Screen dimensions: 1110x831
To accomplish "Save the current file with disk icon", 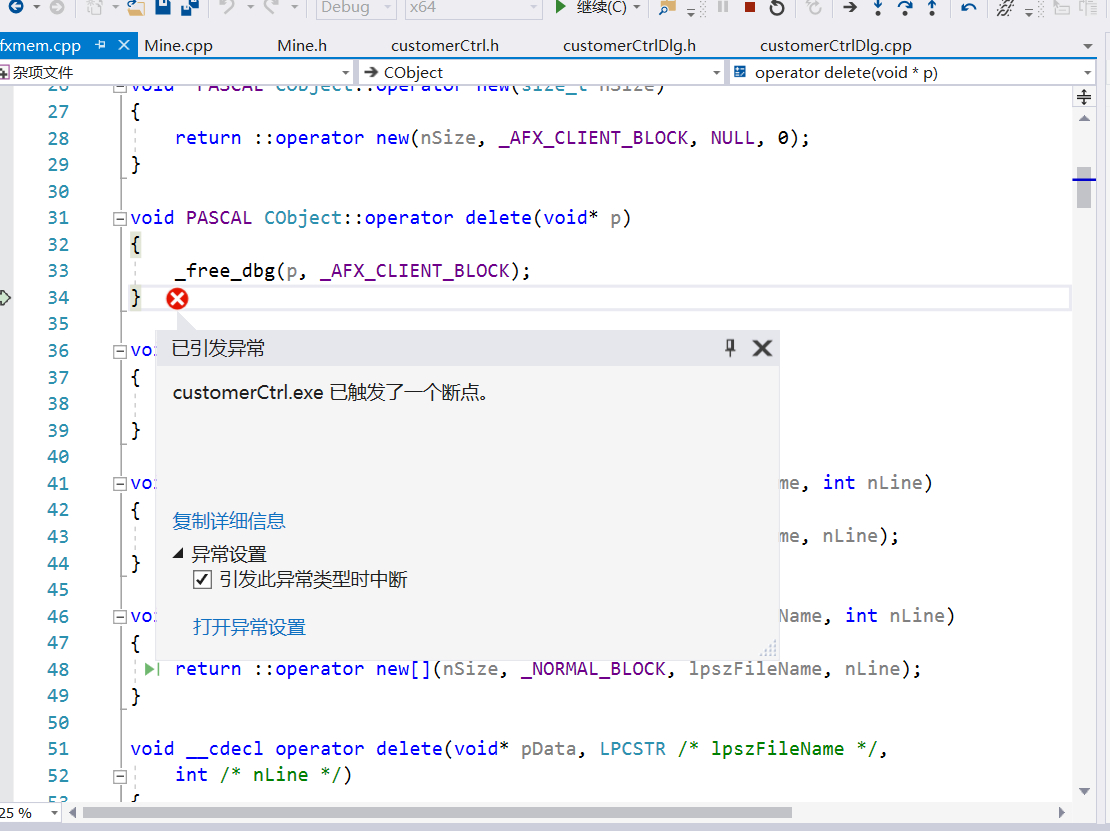I will pyautogui.click(x=163, y=7).
